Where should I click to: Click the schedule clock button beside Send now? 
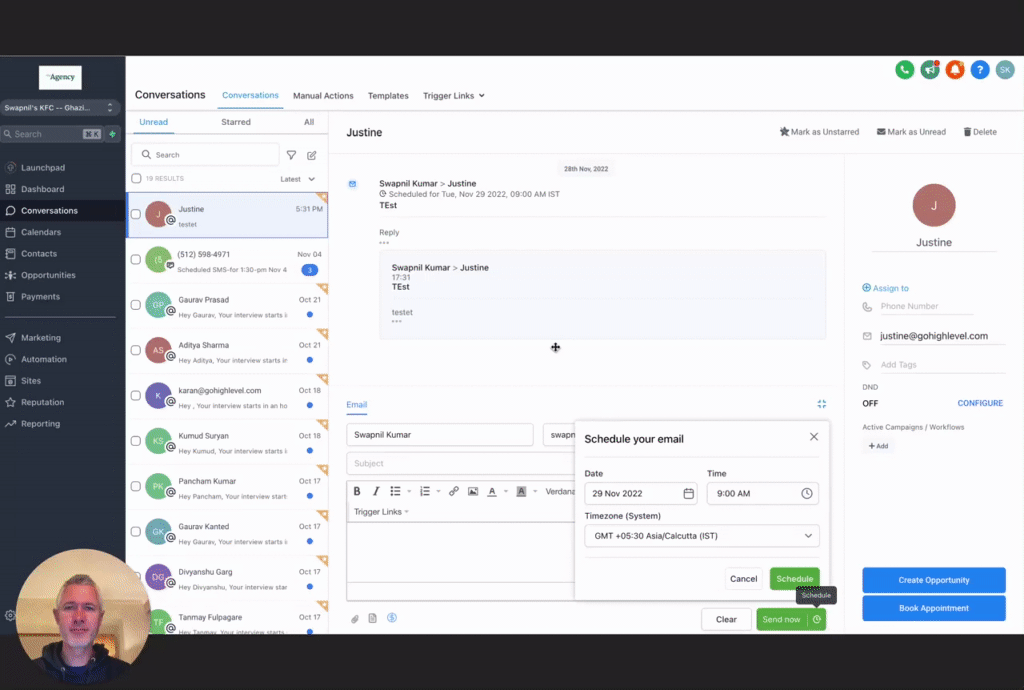817,619
